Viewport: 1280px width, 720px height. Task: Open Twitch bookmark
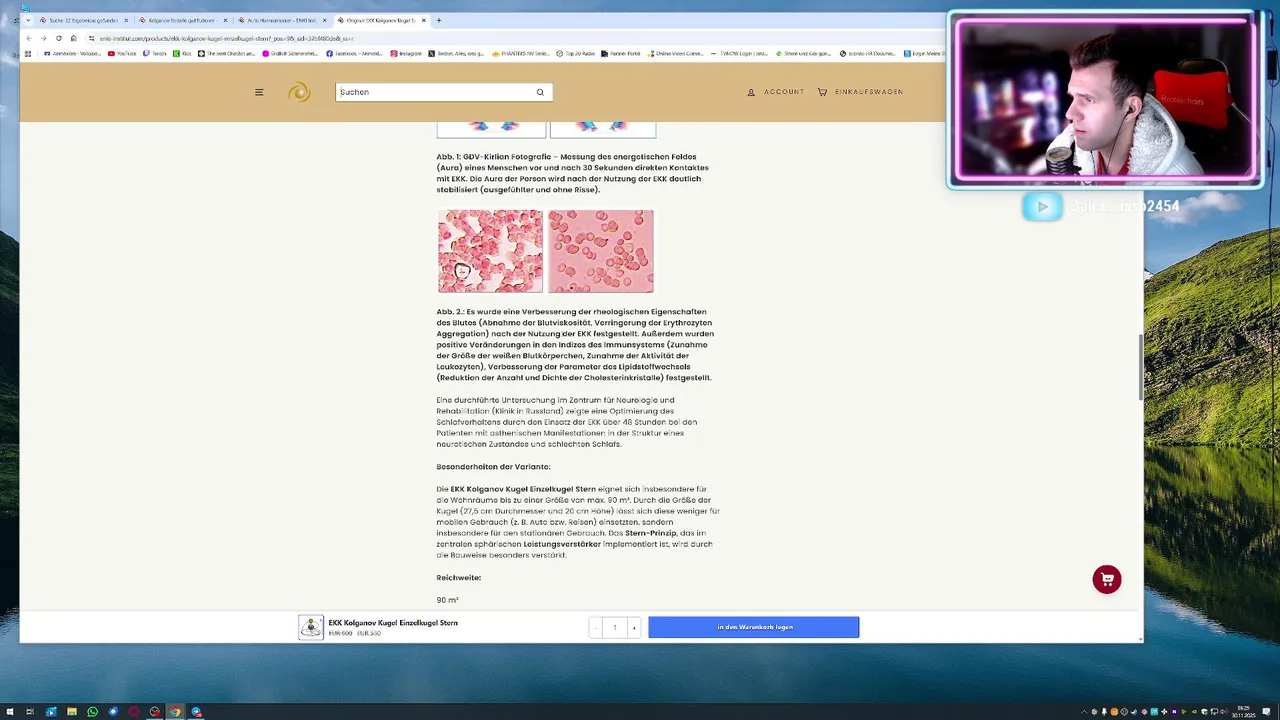click(155, 53)
